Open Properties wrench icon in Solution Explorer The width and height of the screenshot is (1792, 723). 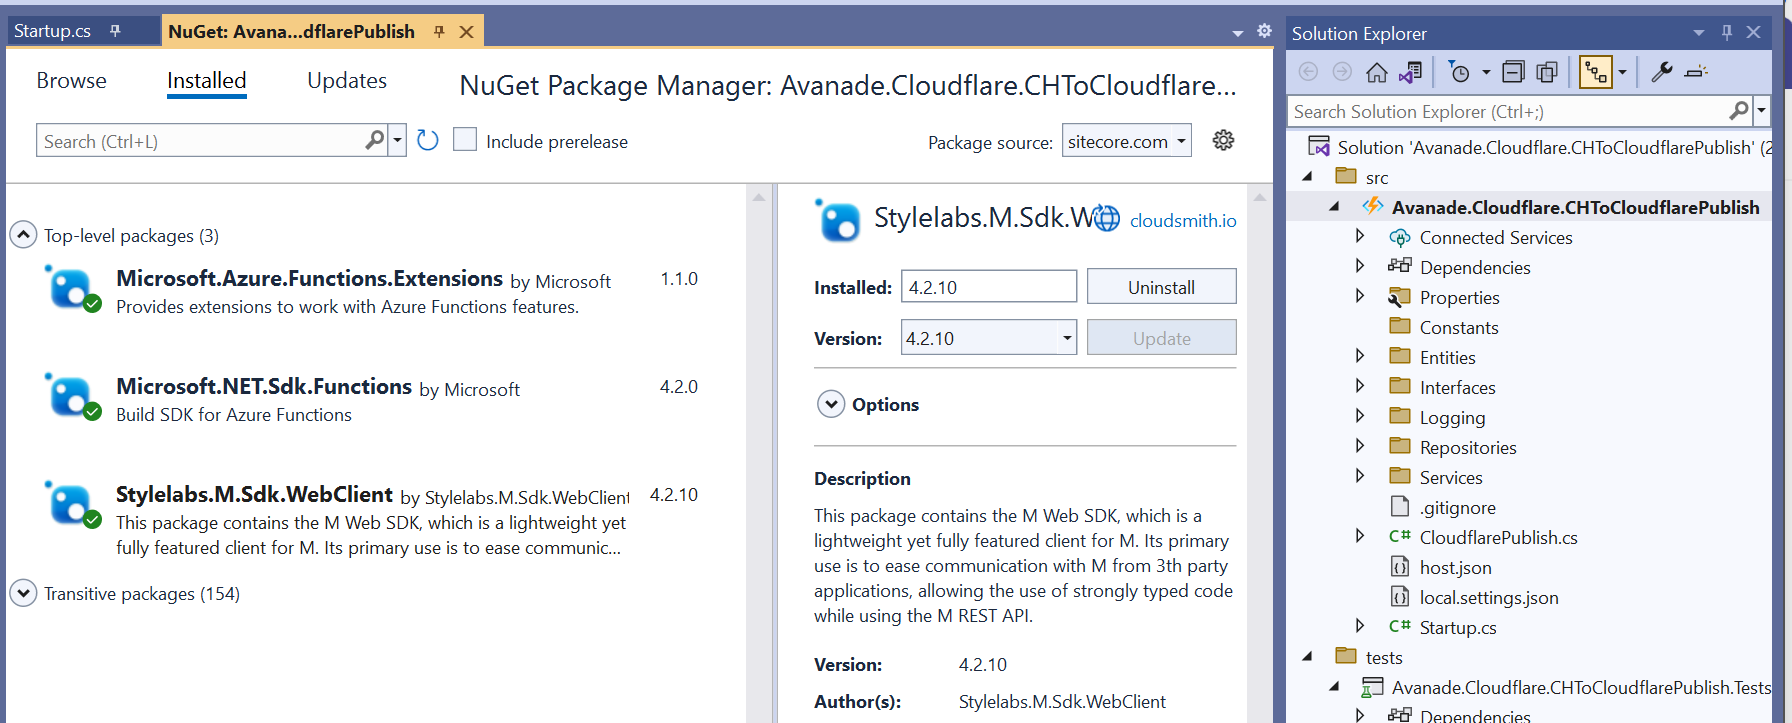tap(1661, 72)
